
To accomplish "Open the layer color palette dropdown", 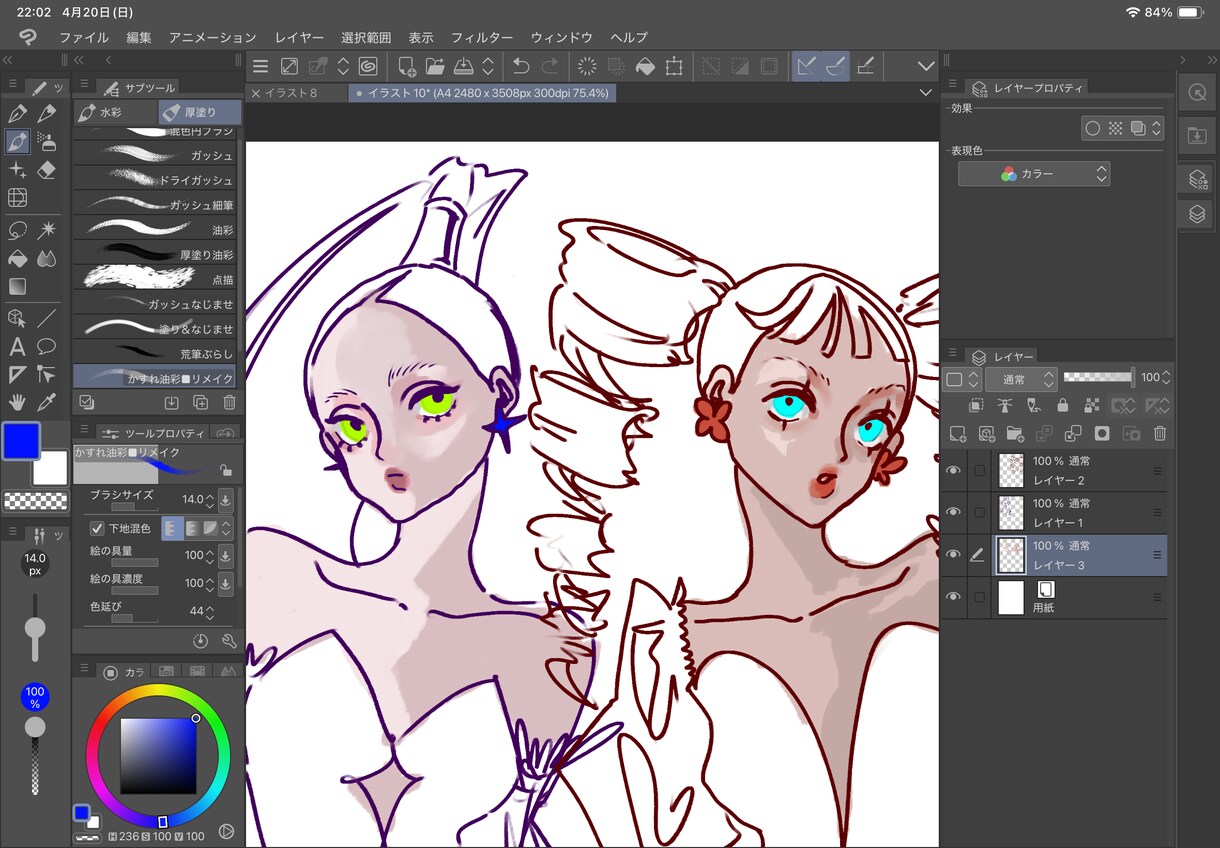I will tap(962, 379).
